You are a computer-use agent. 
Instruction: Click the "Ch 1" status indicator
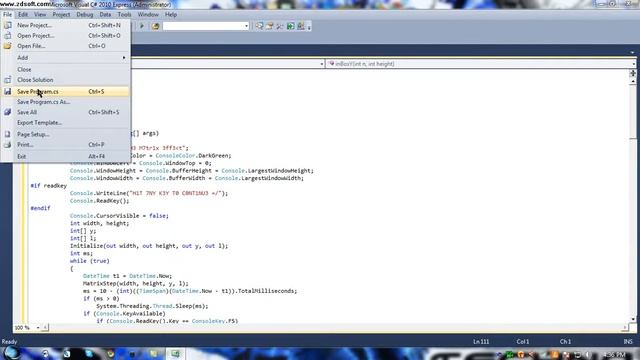tap(565, 342)
